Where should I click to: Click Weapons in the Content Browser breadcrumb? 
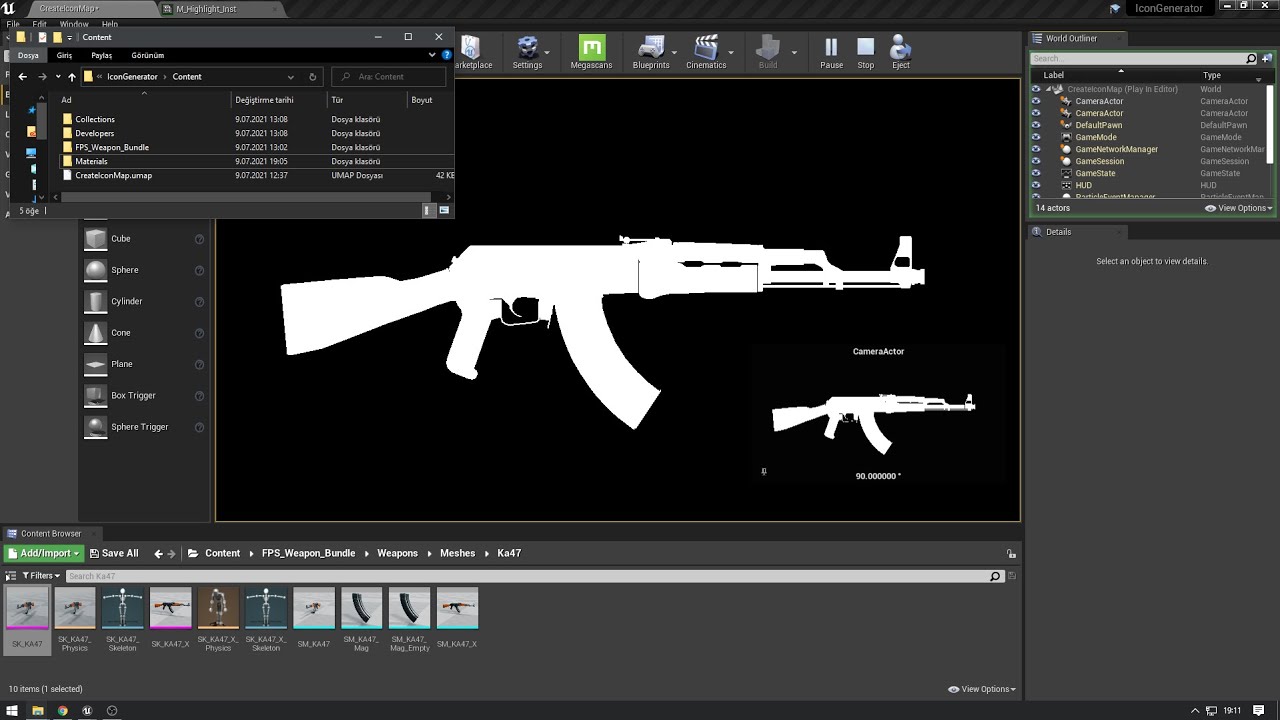pos(397,553)
